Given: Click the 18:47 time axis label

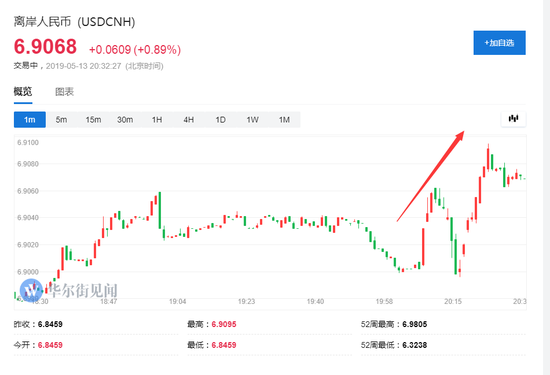Looking at the screenshot, I should click(109, 301).
